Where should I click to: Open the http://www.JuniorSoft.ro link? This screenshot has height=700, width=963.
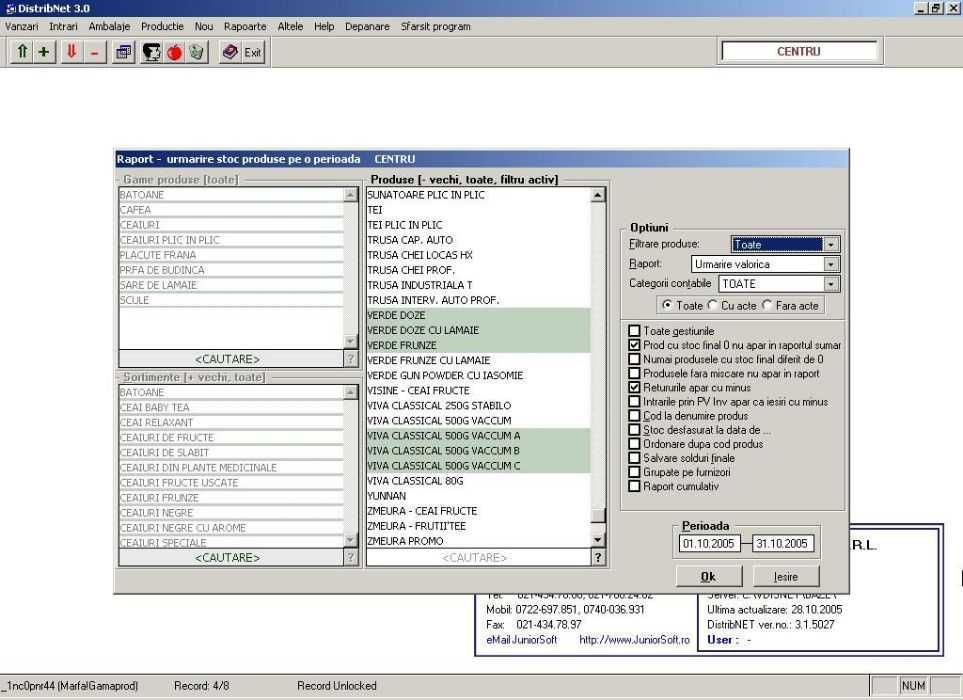click(x=634, y=640)
